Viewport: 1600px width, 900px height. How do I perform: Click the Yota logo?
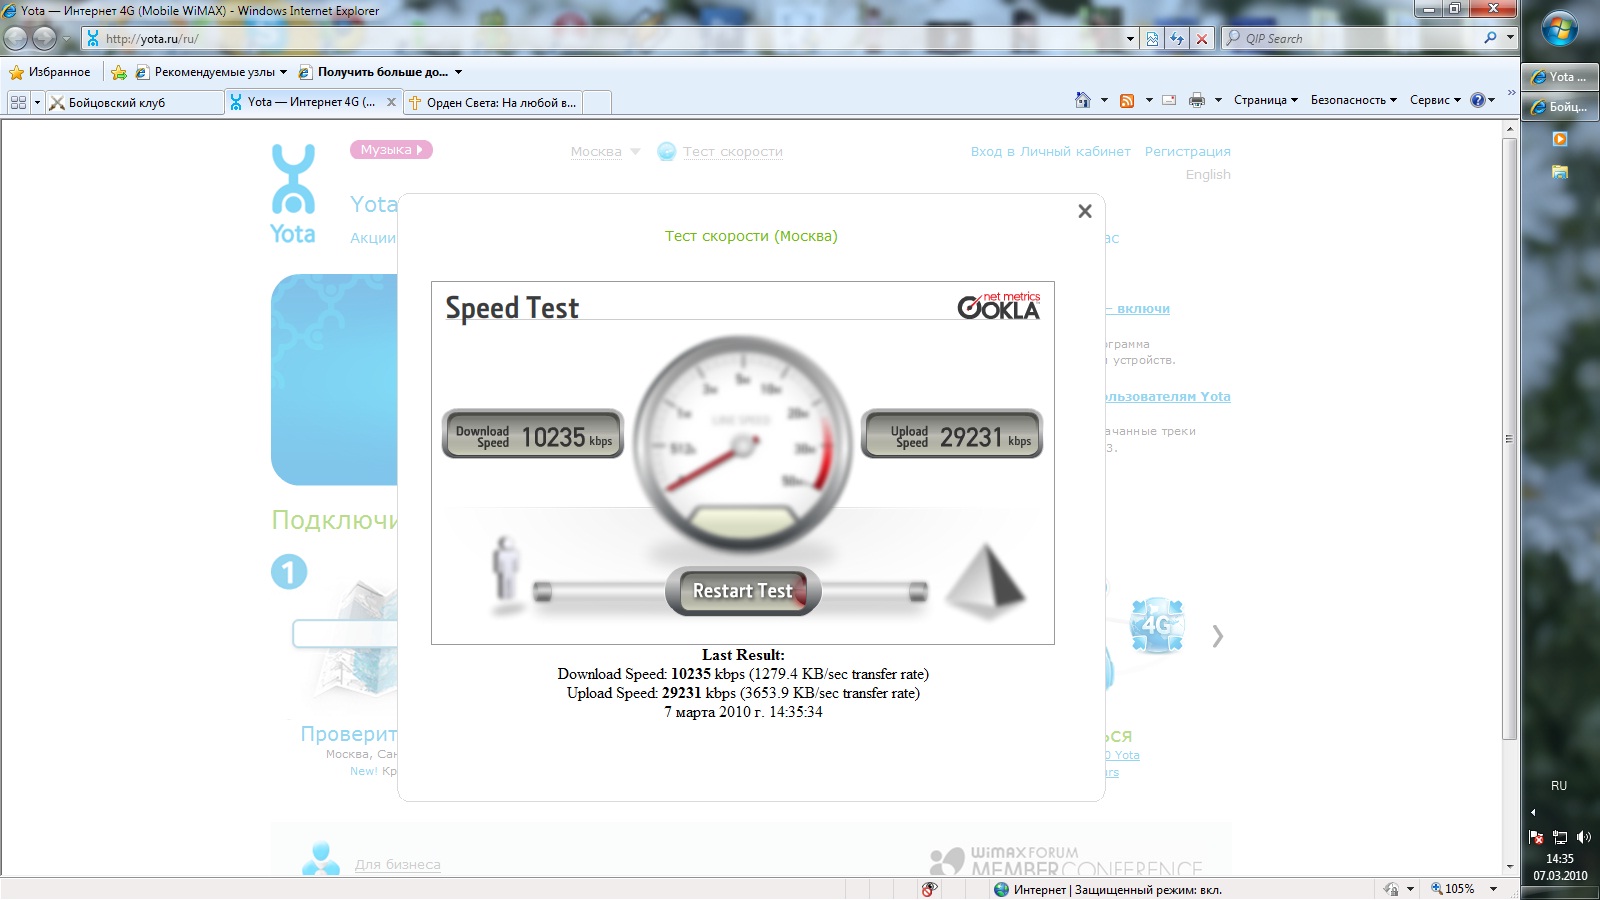click(293, 194)
